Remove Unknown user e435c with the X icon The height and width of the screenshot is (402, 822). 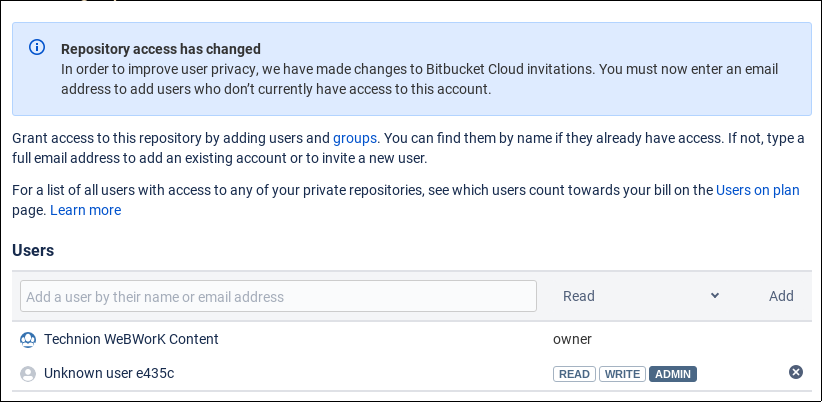coord(796,372)
